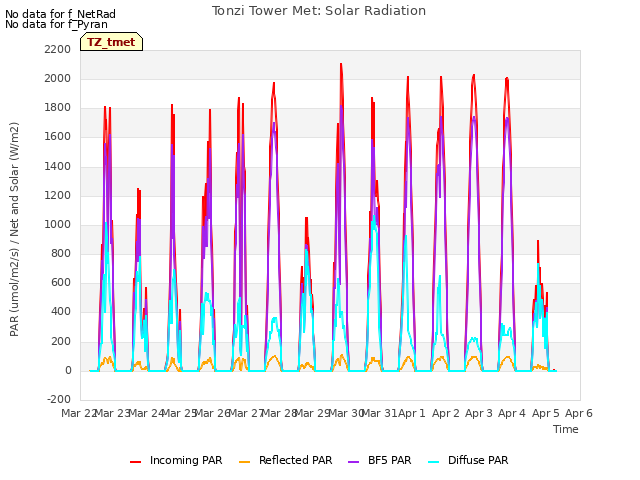The width and height of the screenshot is (640, 480).
Task: Click the chart title Tonzi Tower Met: Solar Radiation
Action: 319,11
